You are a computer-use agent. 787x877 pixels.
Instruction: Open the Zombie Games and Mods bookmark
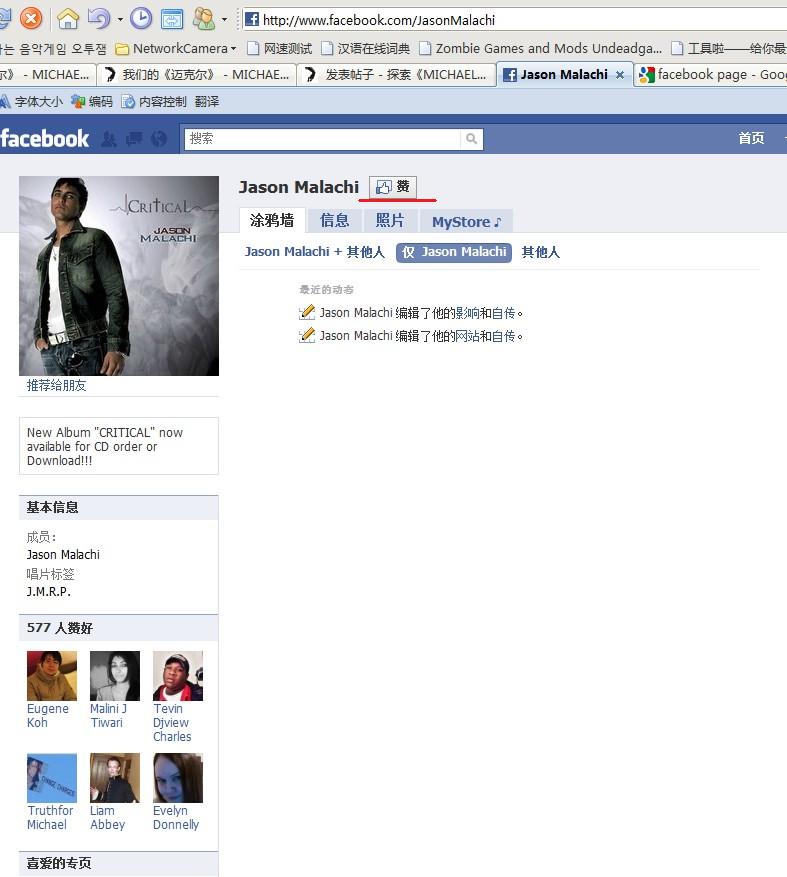point(540,49)
